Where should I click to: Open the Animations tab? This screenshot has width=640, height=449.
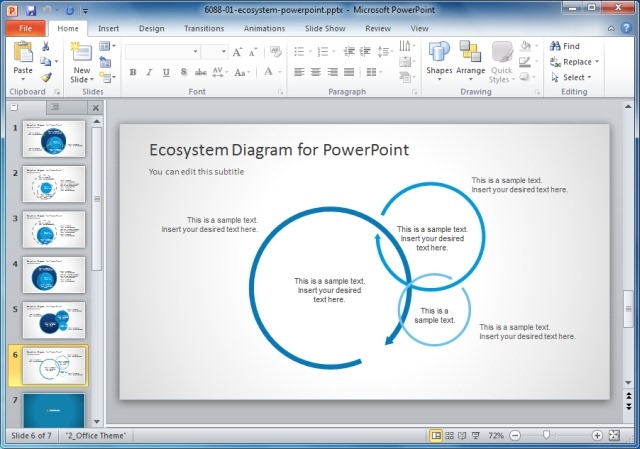(264, 28)
